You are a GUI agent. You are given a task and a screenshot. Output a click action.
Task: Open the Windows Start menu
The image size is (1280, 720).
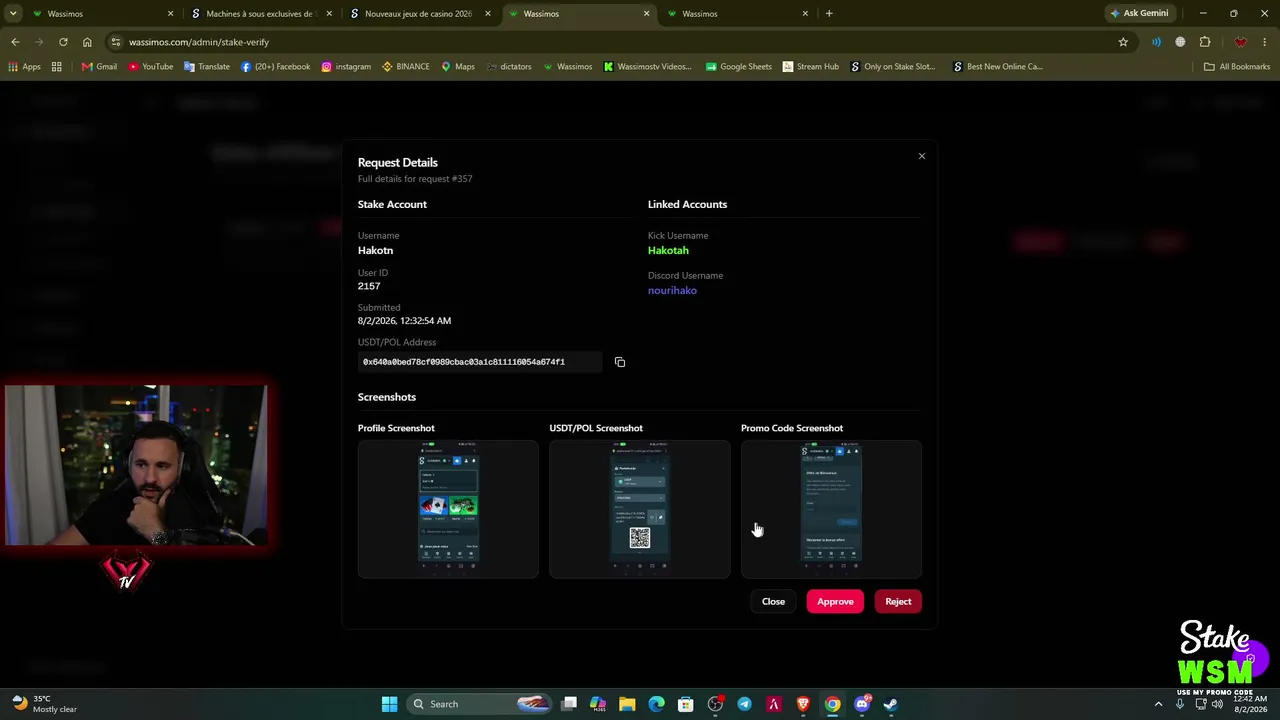[389, 704]
